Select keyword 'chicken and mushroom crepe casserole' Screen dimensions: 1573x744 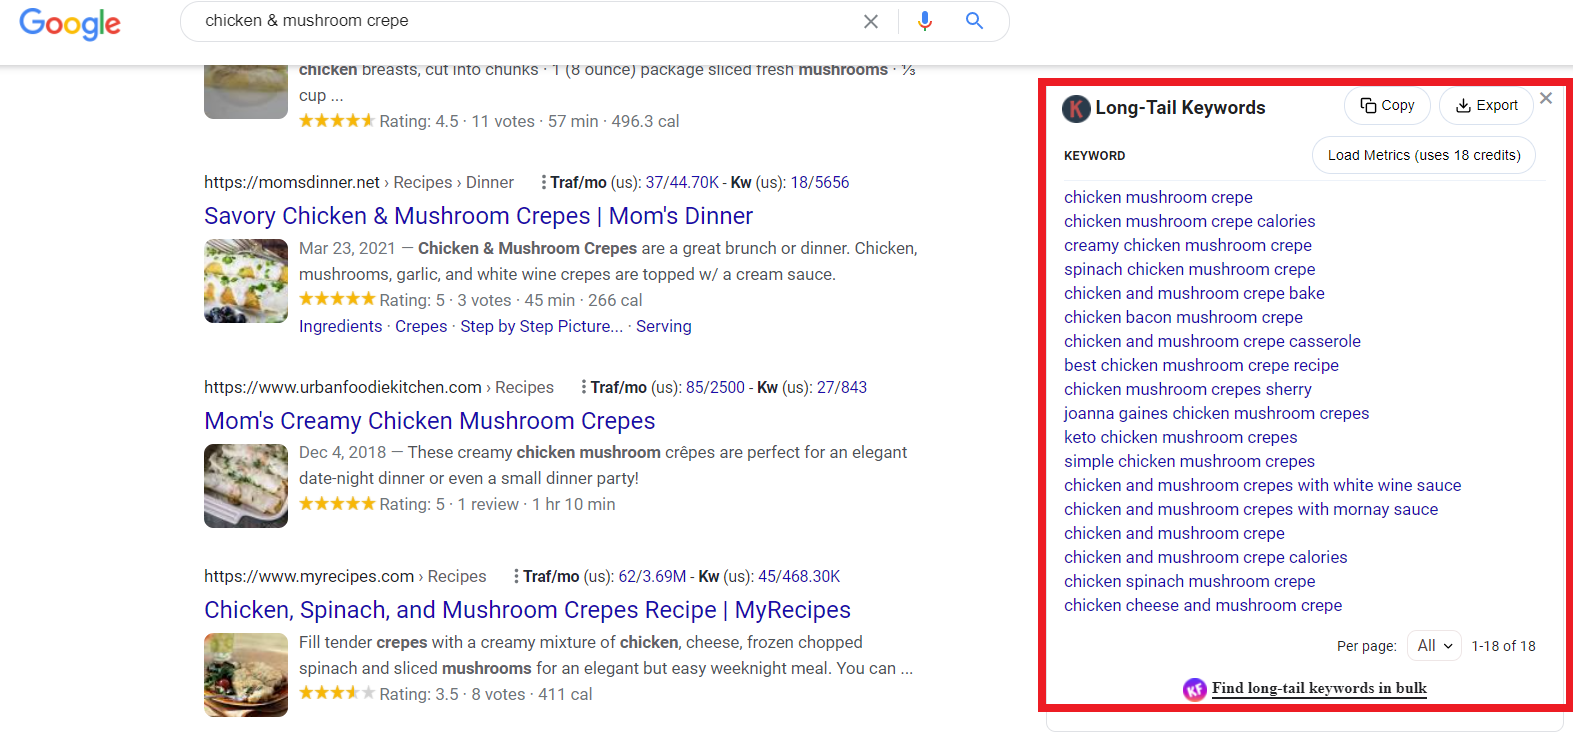coord(1212,341)
